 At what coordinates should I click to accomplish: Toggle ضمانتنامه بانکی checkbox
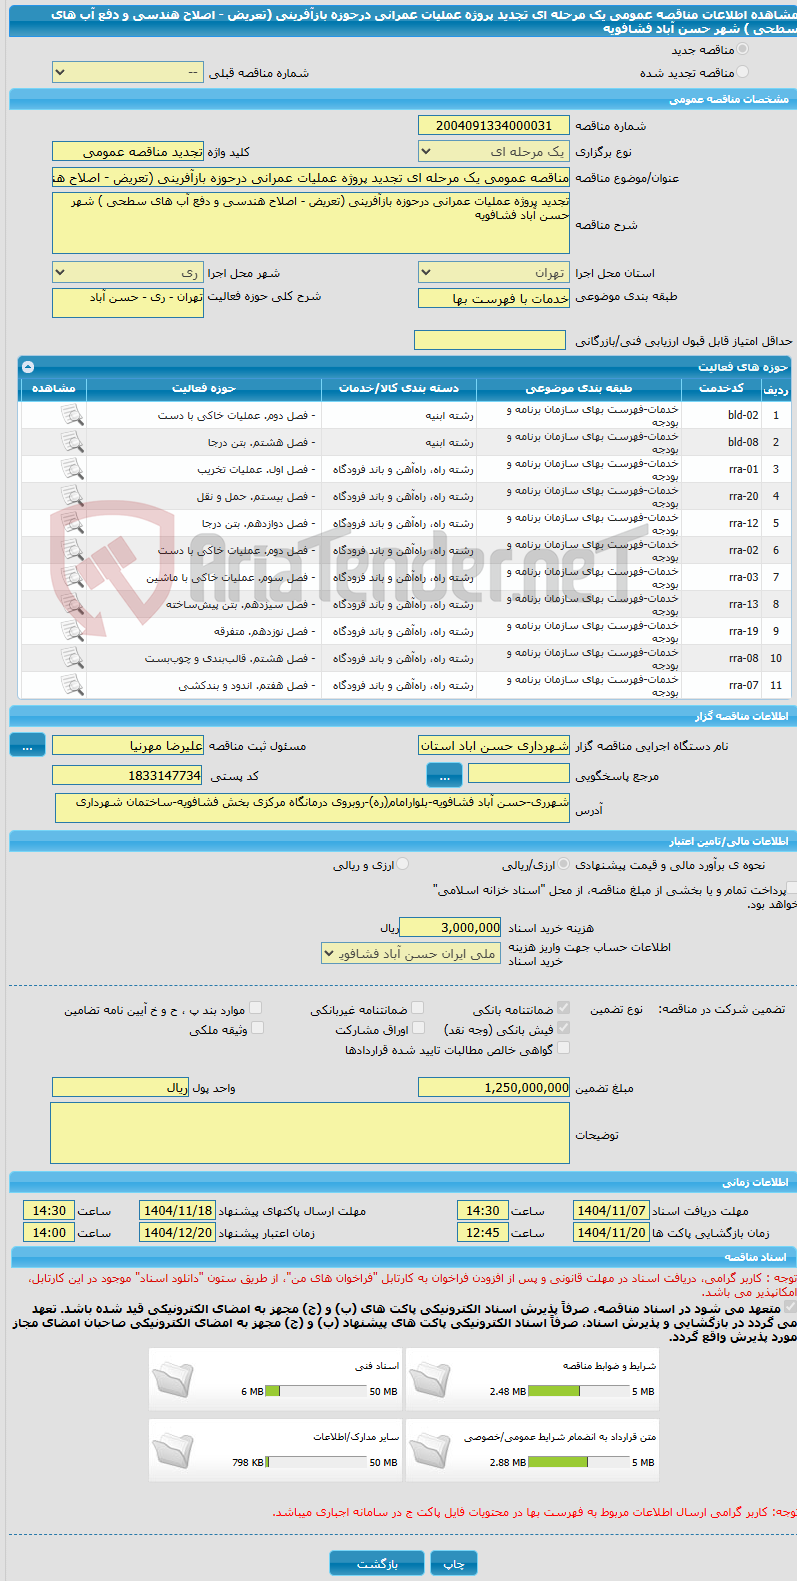564,1008
